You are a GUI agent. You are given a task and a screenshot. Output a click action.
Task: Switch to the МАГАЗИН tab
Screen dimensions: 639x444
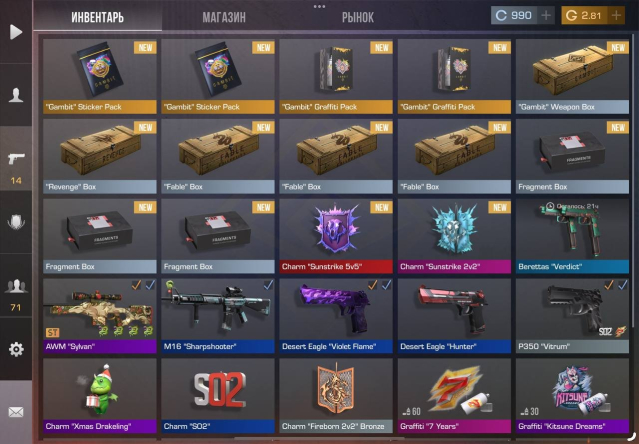click(224, 17)
